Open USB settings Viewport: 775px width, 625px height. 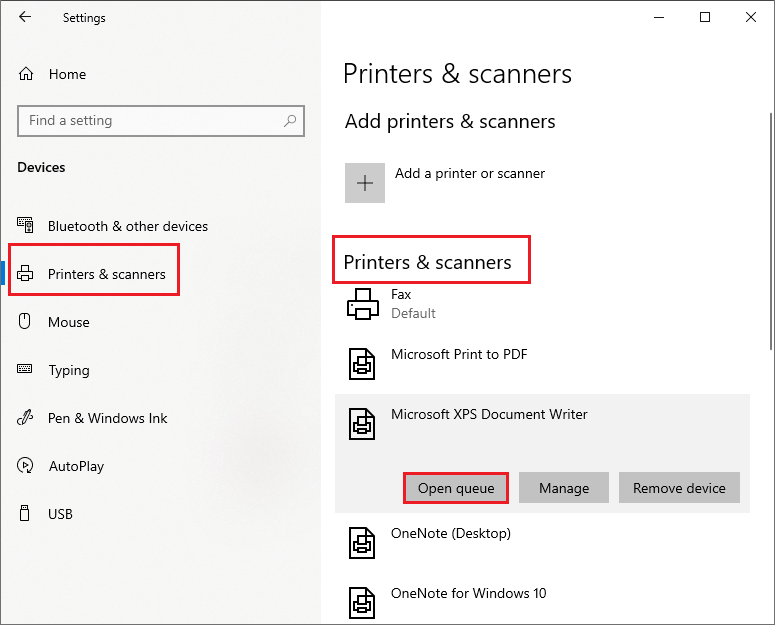pyautogui.click(x=60, y=514)
